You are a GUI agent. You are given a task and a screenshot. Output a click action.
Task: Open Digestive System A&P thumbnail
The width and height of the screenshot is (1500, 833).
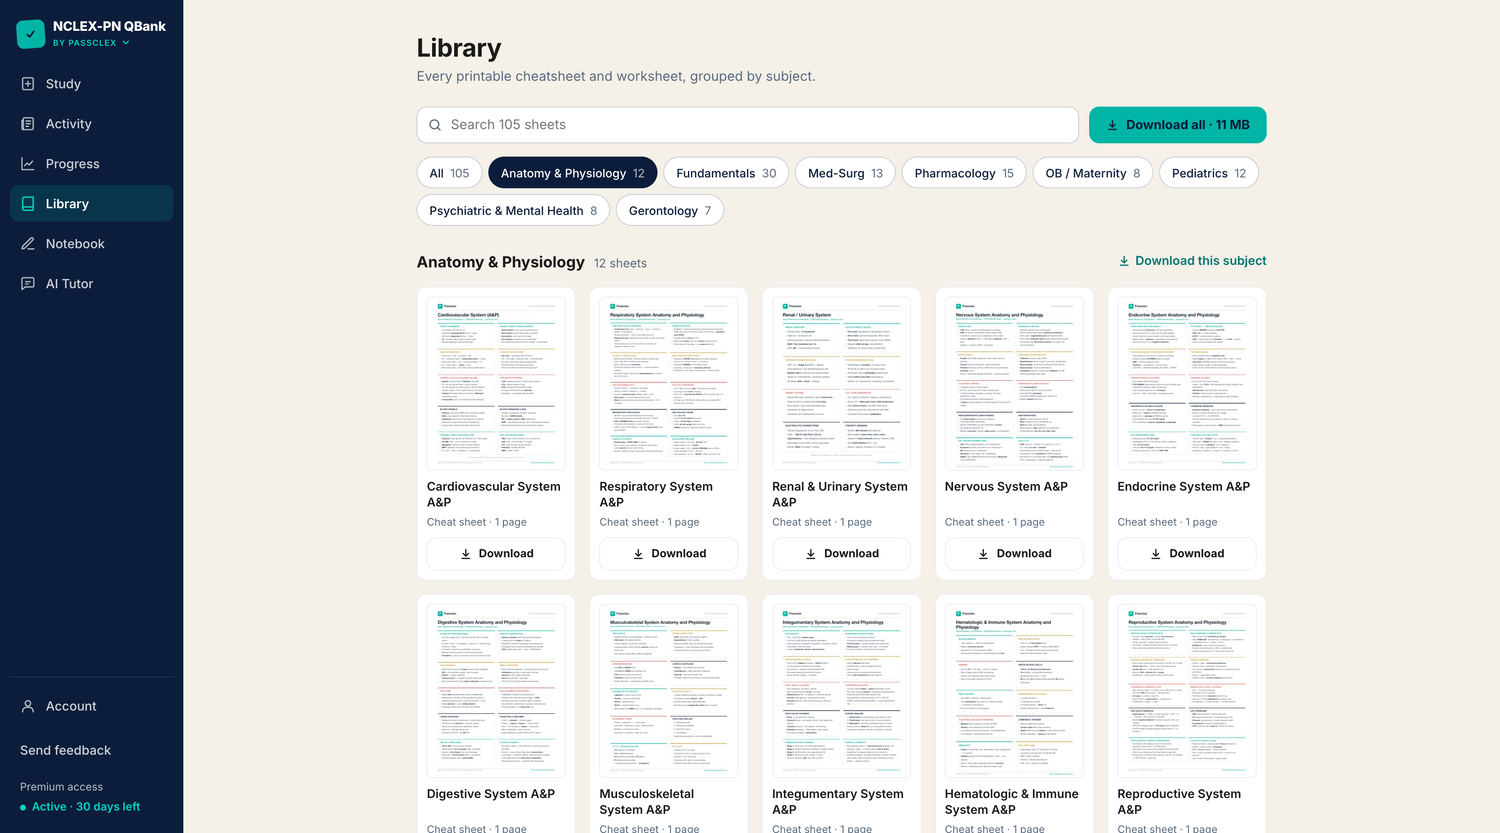pos(496,690)
